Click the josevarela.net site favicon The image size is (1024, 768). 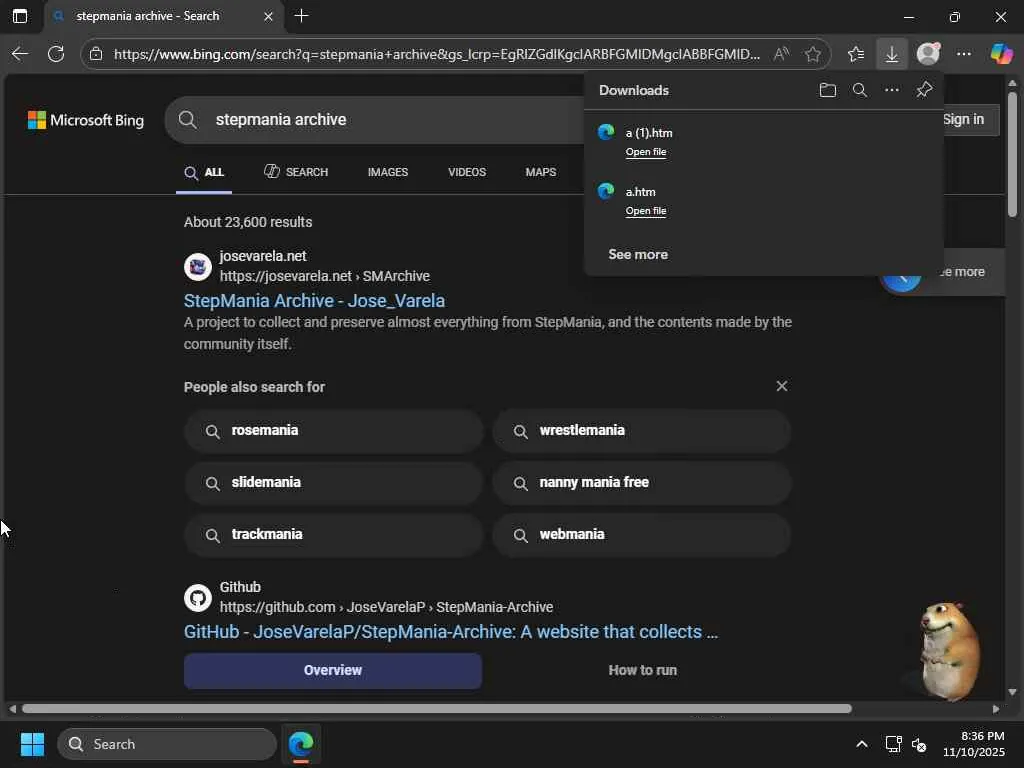click(198, 267)
